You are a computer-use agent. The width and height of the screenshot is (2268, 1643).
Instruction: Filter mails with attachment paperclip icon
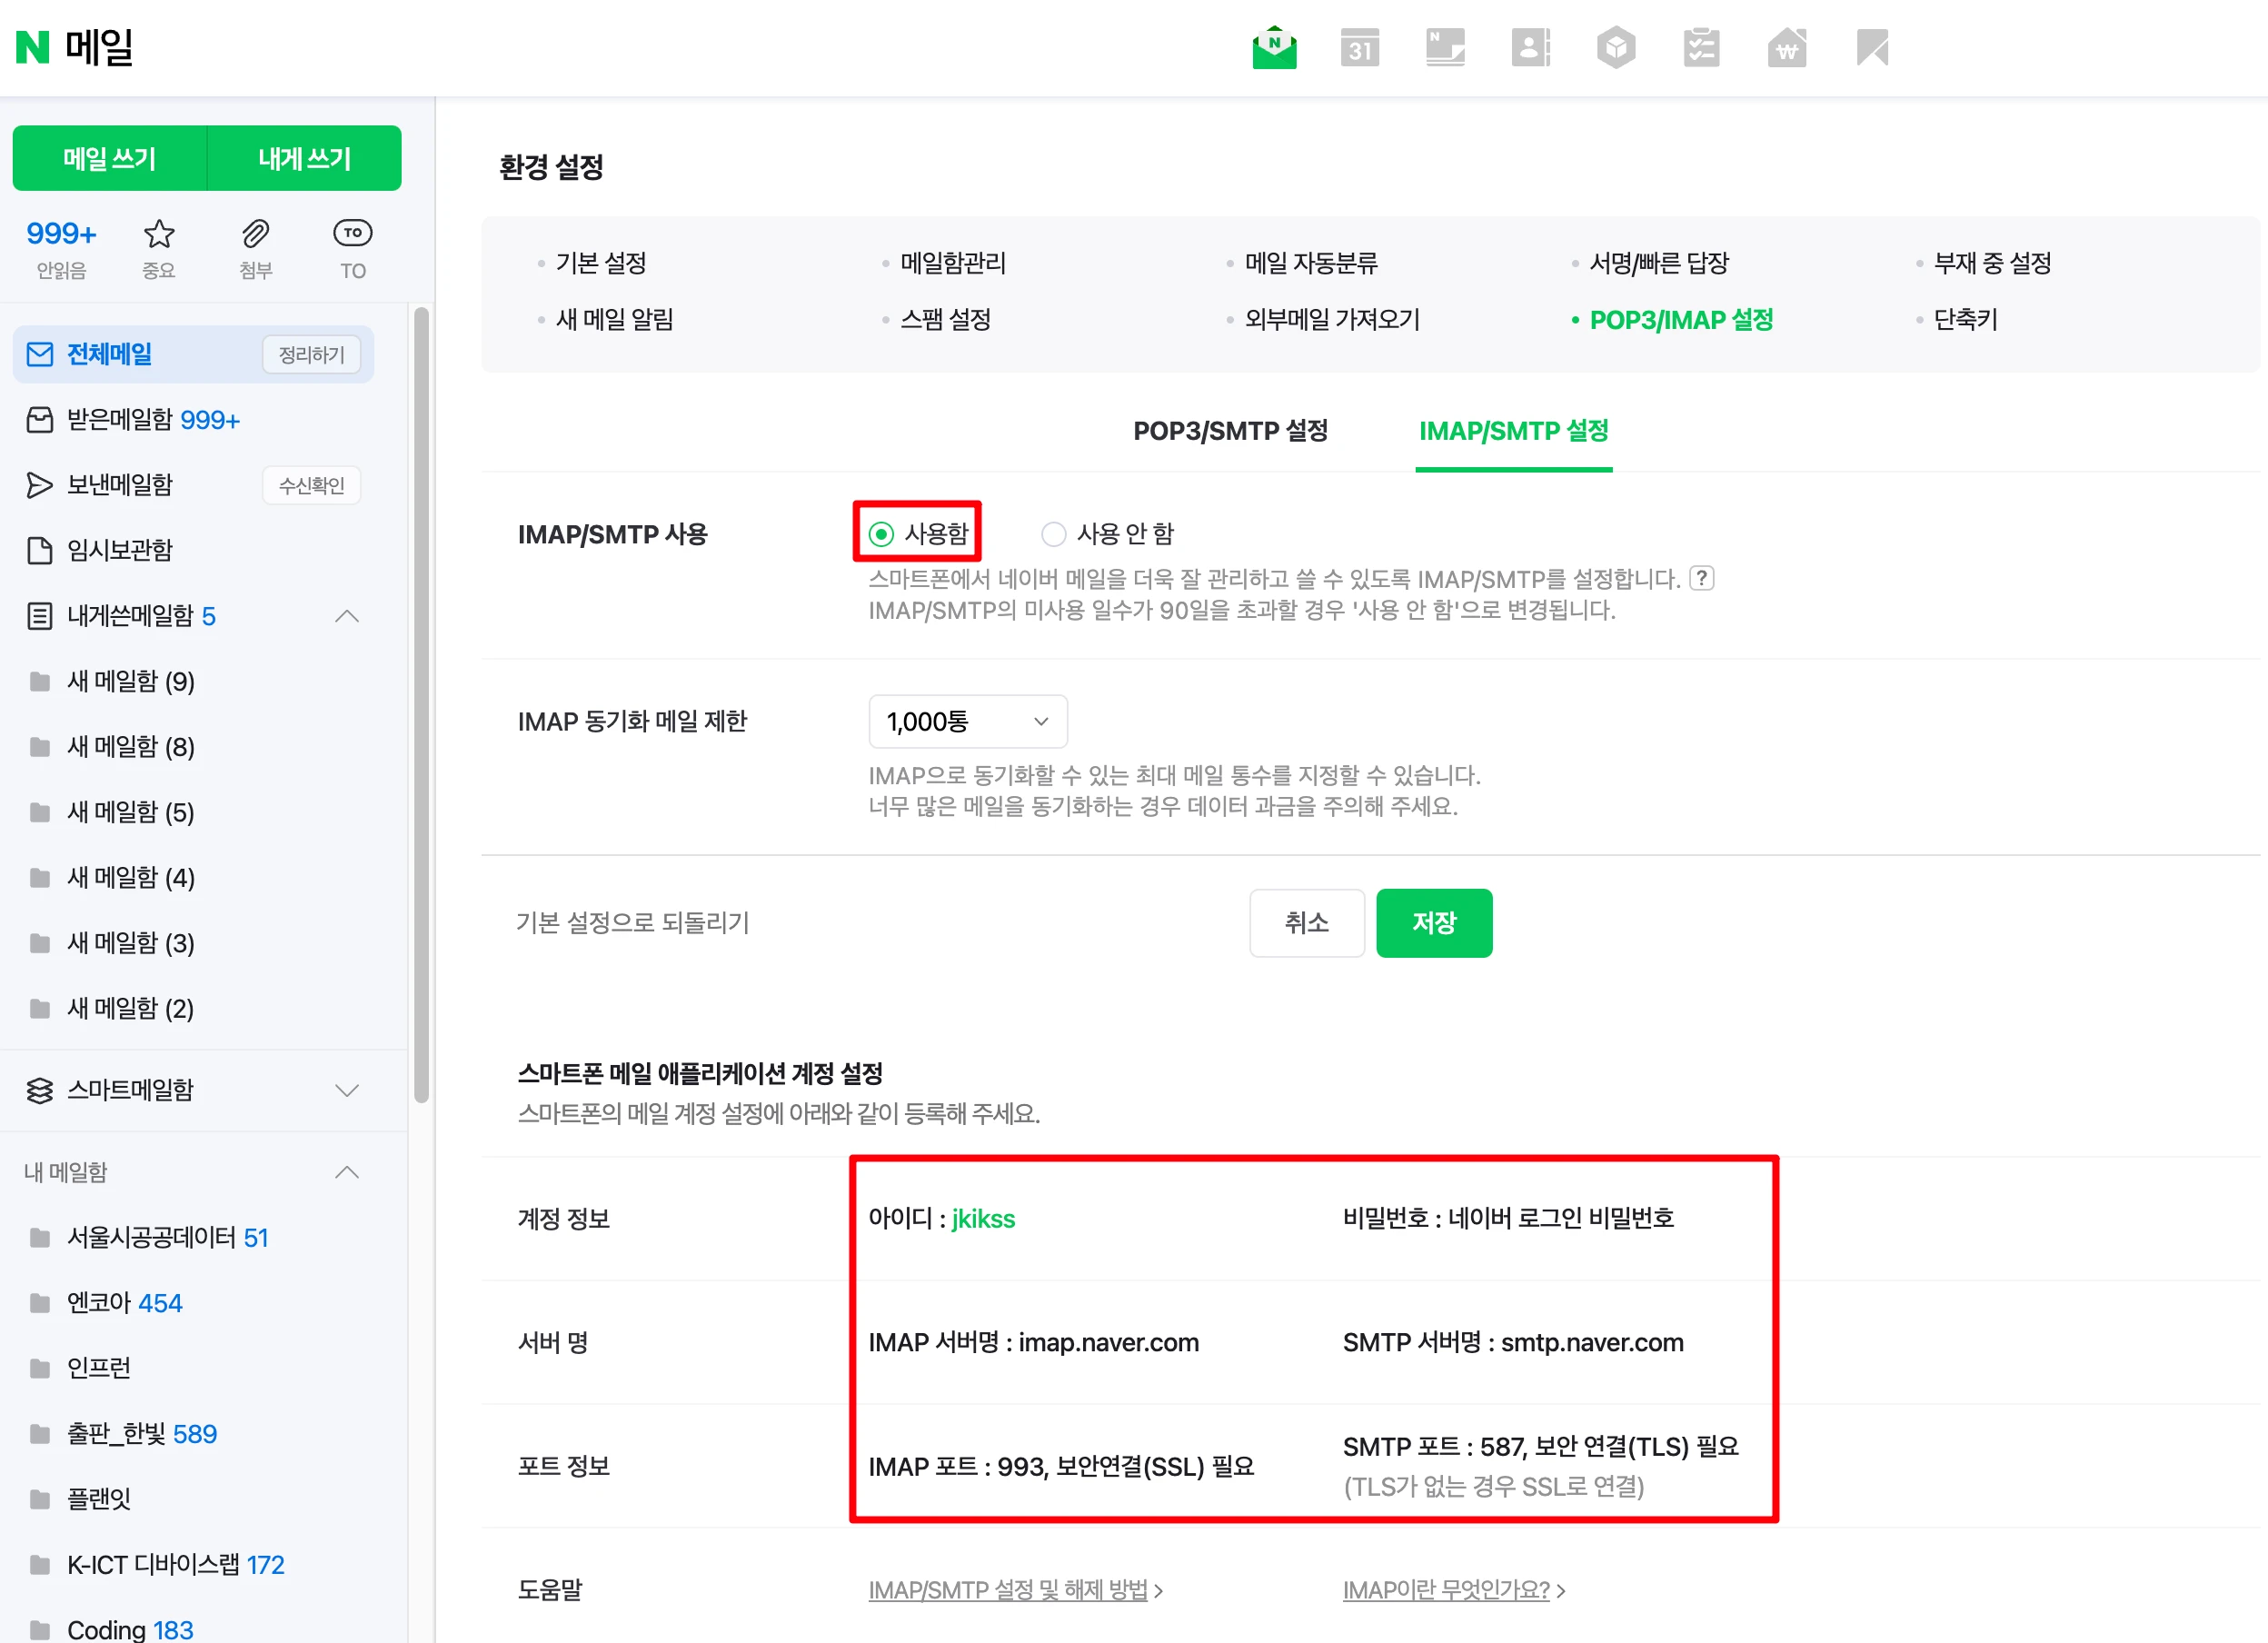pos(256,234)
